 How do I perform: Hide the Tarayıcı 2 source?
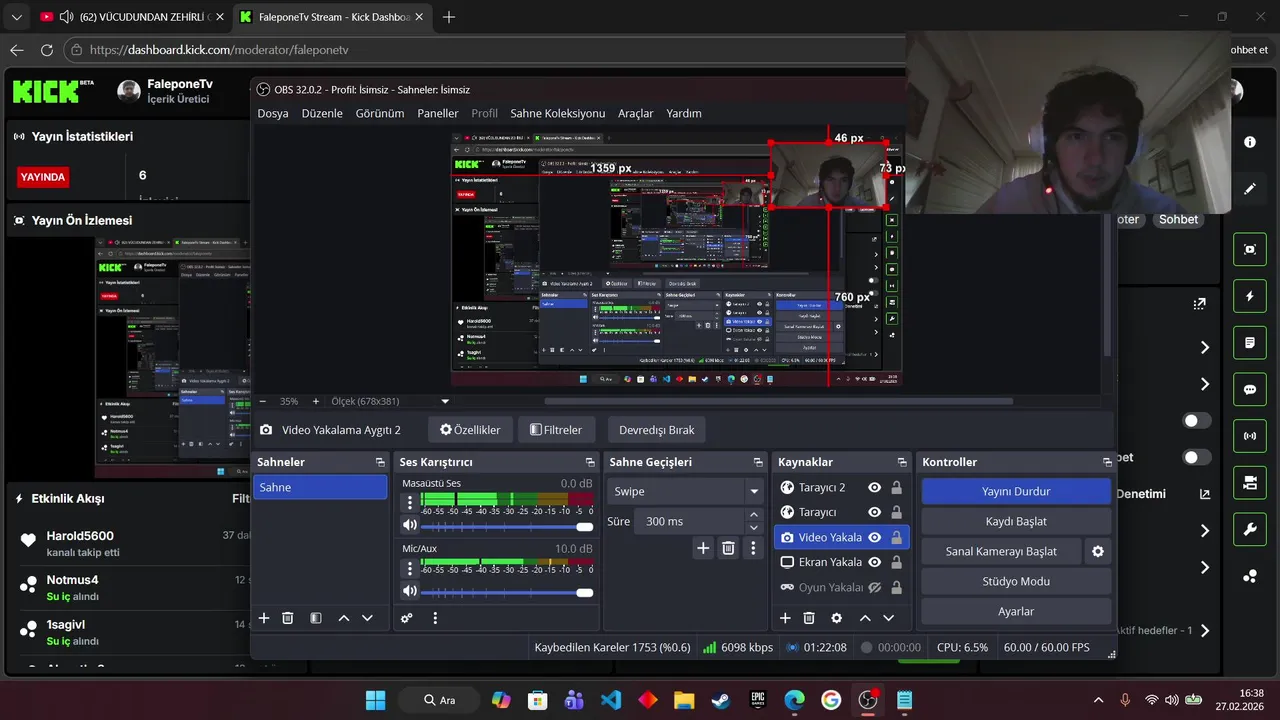pyautogui.click(x=874, y=487)
